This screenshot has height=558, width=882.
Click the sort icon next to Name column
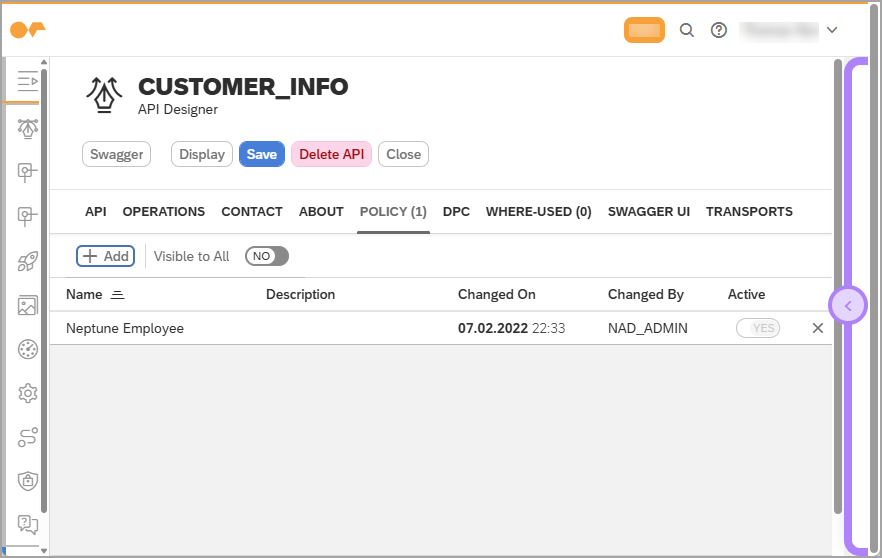117,295
